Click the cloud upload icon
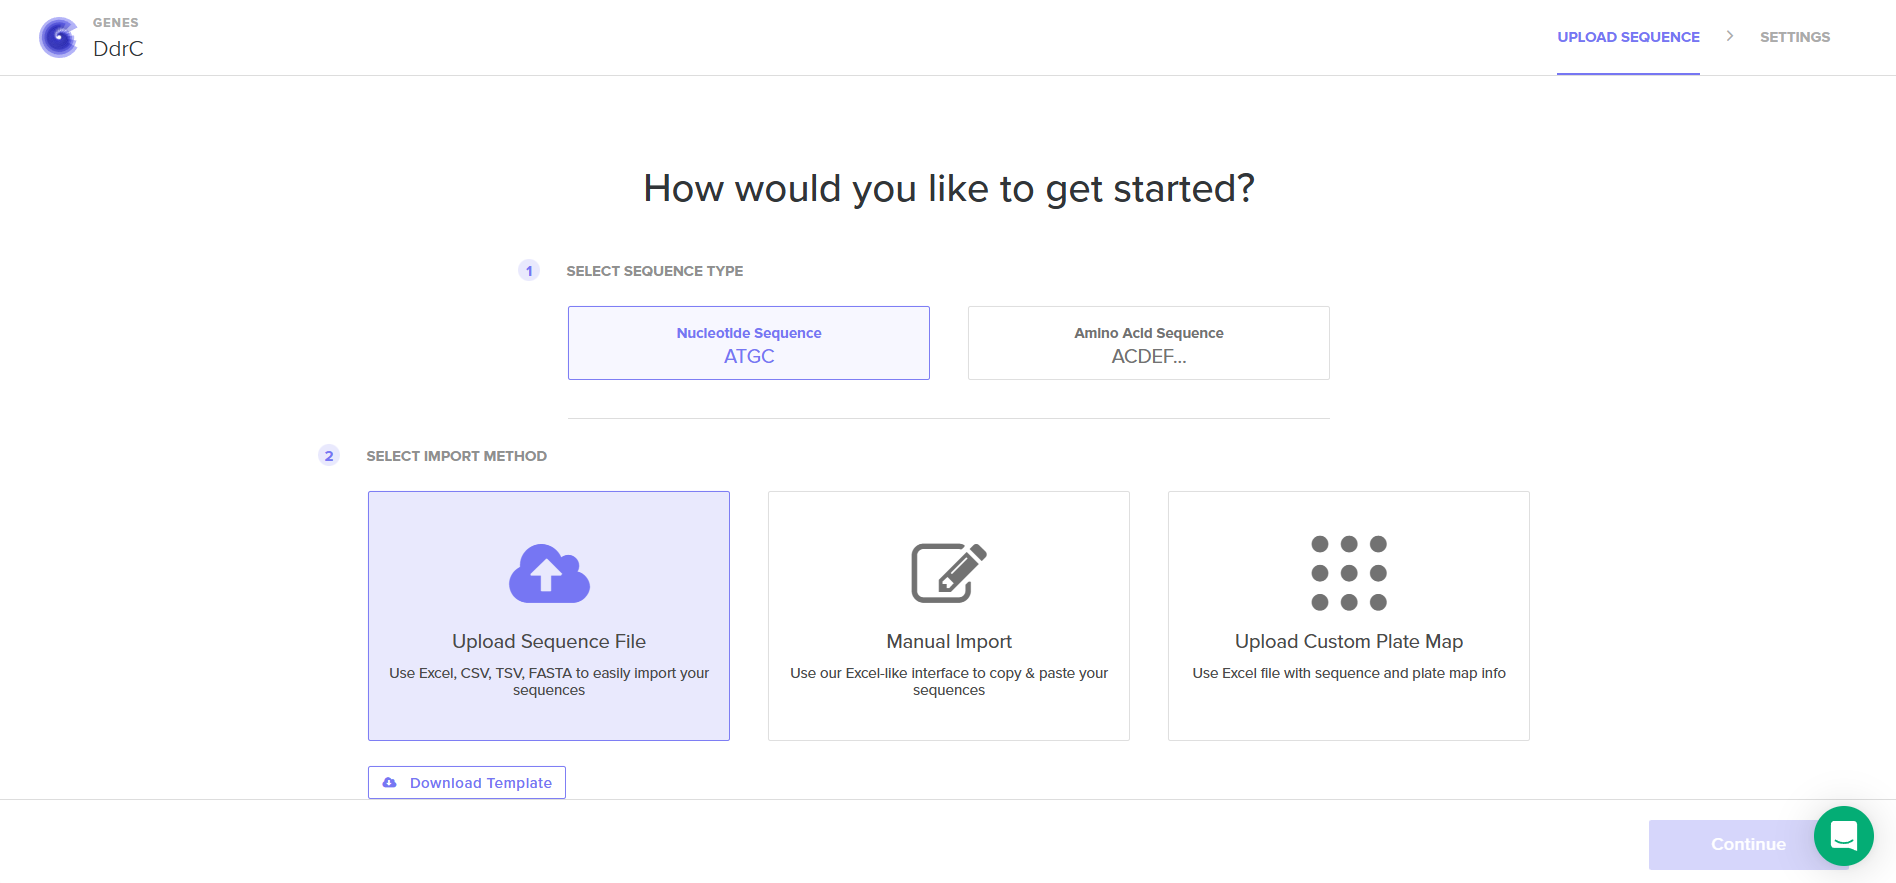Viewport: 1896px width, 883px height. coord(549,574)
